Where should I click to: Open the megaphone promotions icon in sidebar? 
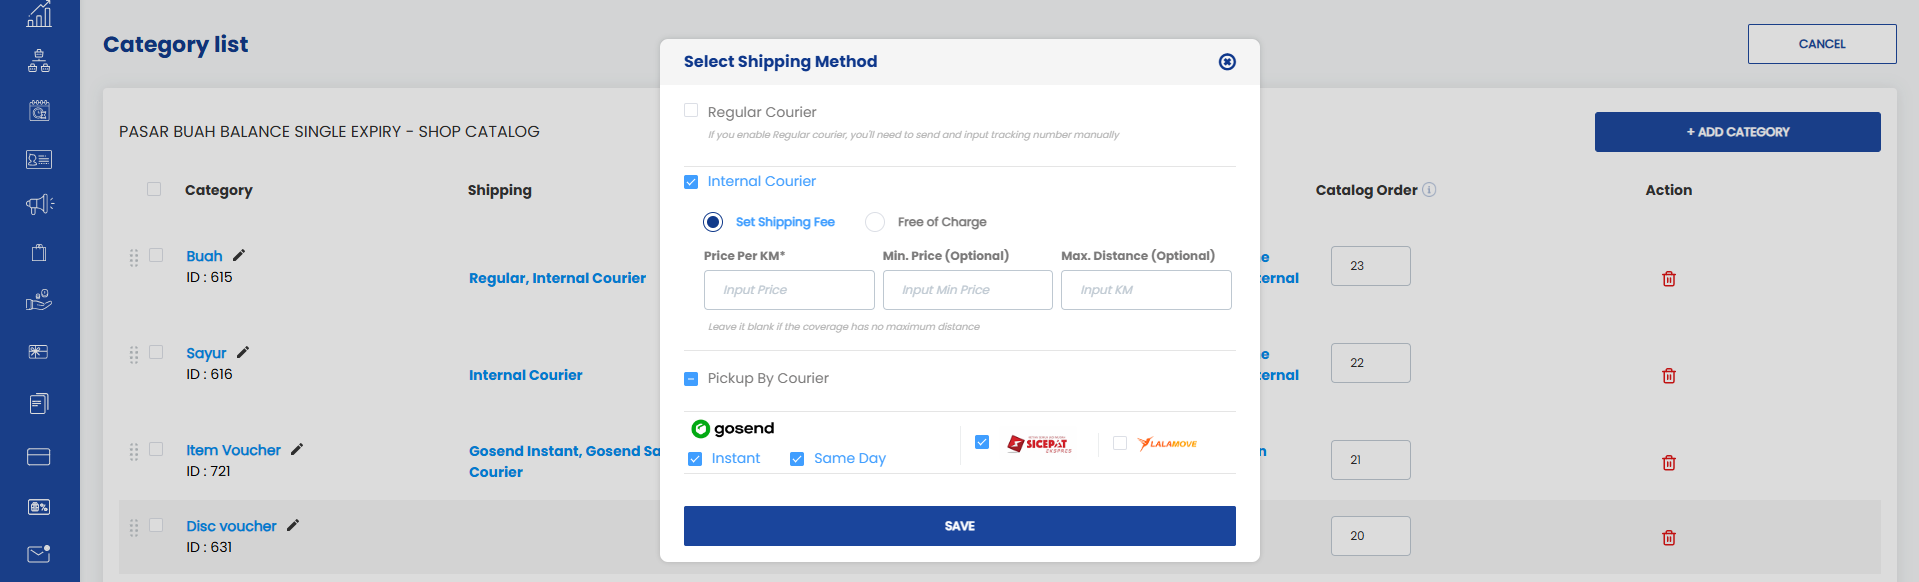click(39, 205)
